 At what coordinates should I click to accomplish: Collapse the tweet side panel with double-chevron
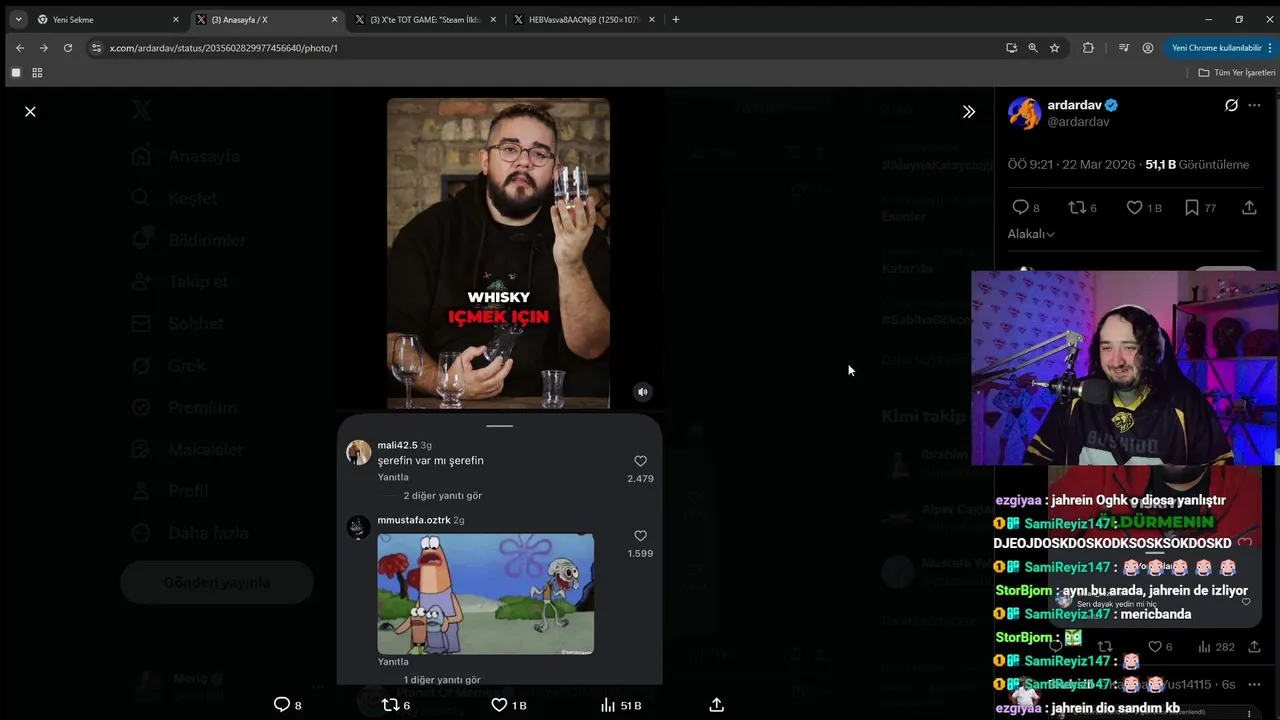tap(968, 112)
